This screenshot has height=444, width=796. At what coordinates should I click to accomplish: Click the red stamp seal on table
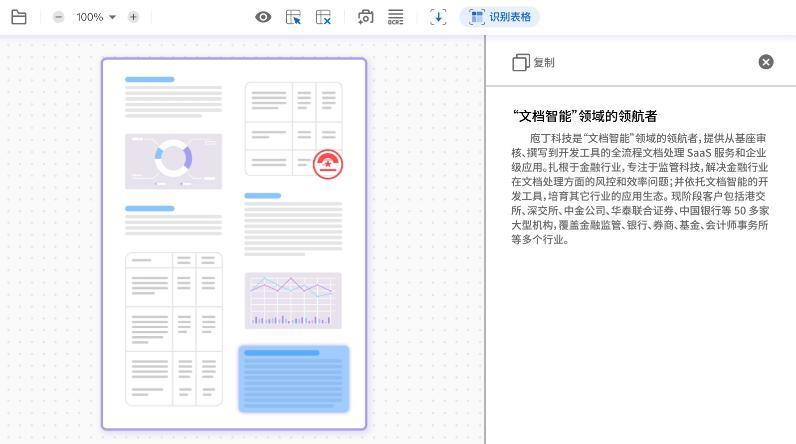pos(328,163)
